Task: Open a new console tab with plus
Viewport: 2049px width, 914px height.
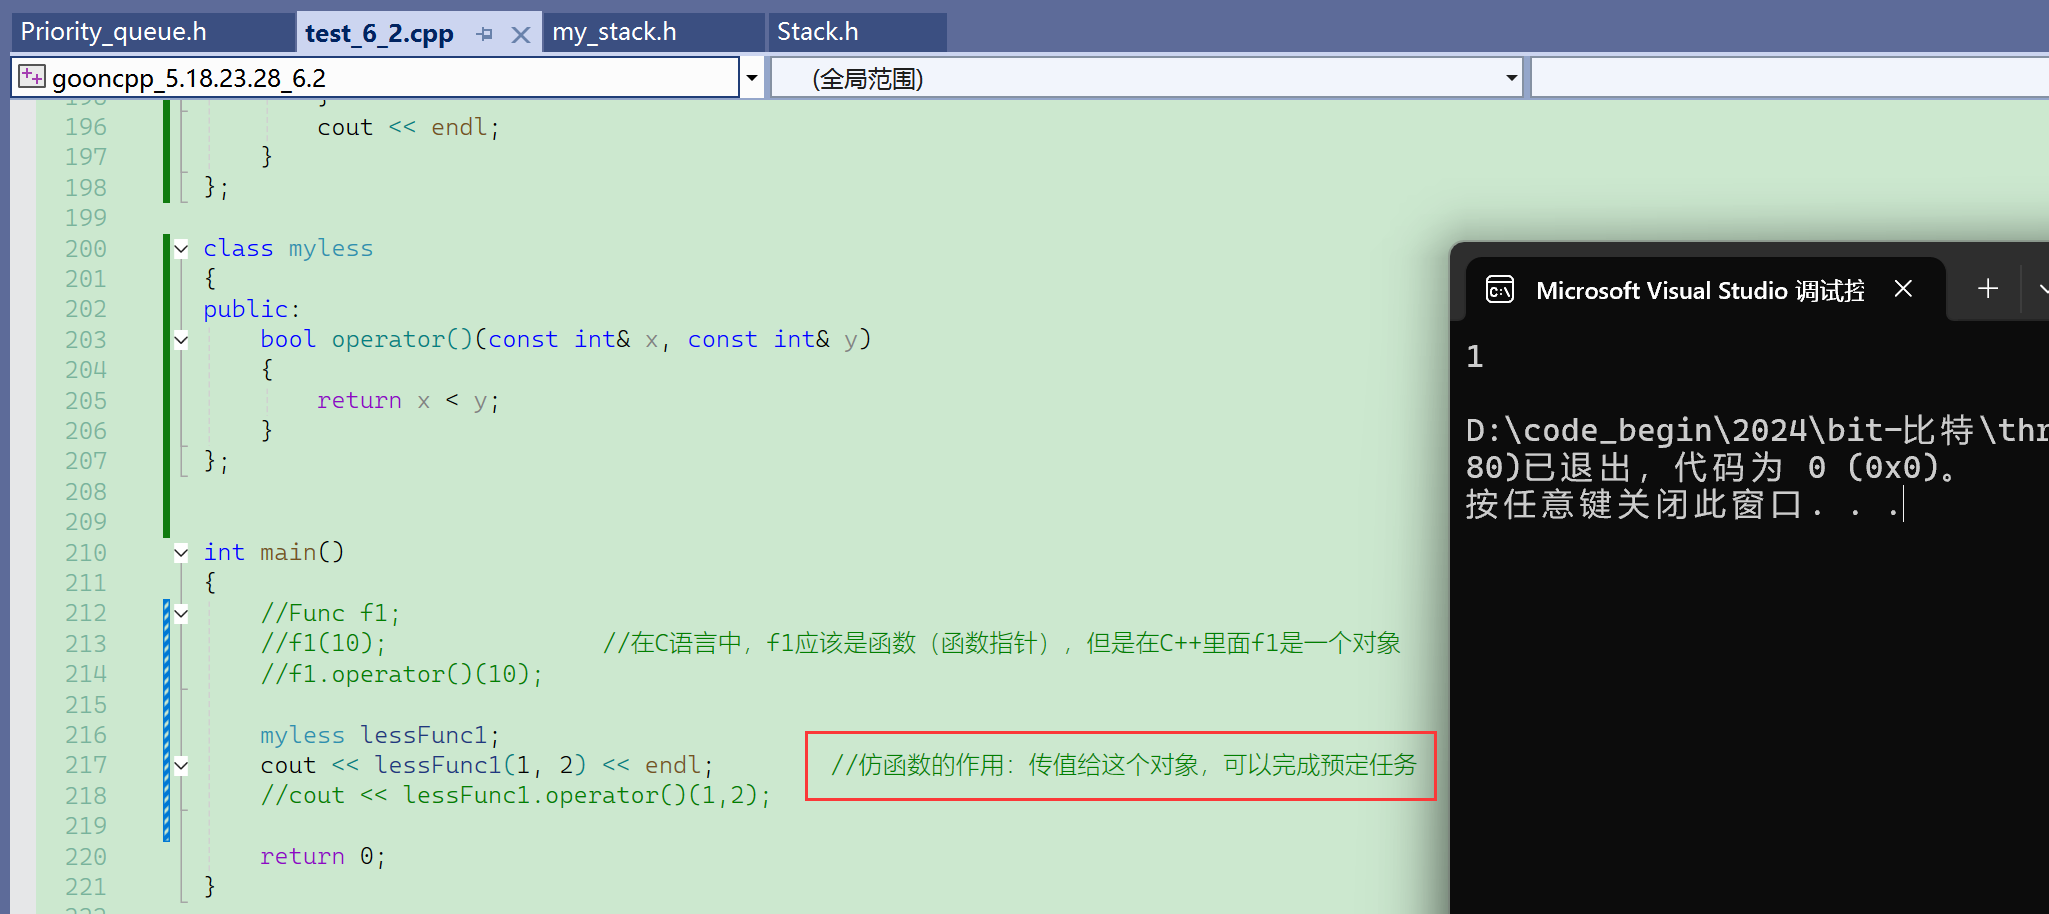Action: click(1988, 289)
